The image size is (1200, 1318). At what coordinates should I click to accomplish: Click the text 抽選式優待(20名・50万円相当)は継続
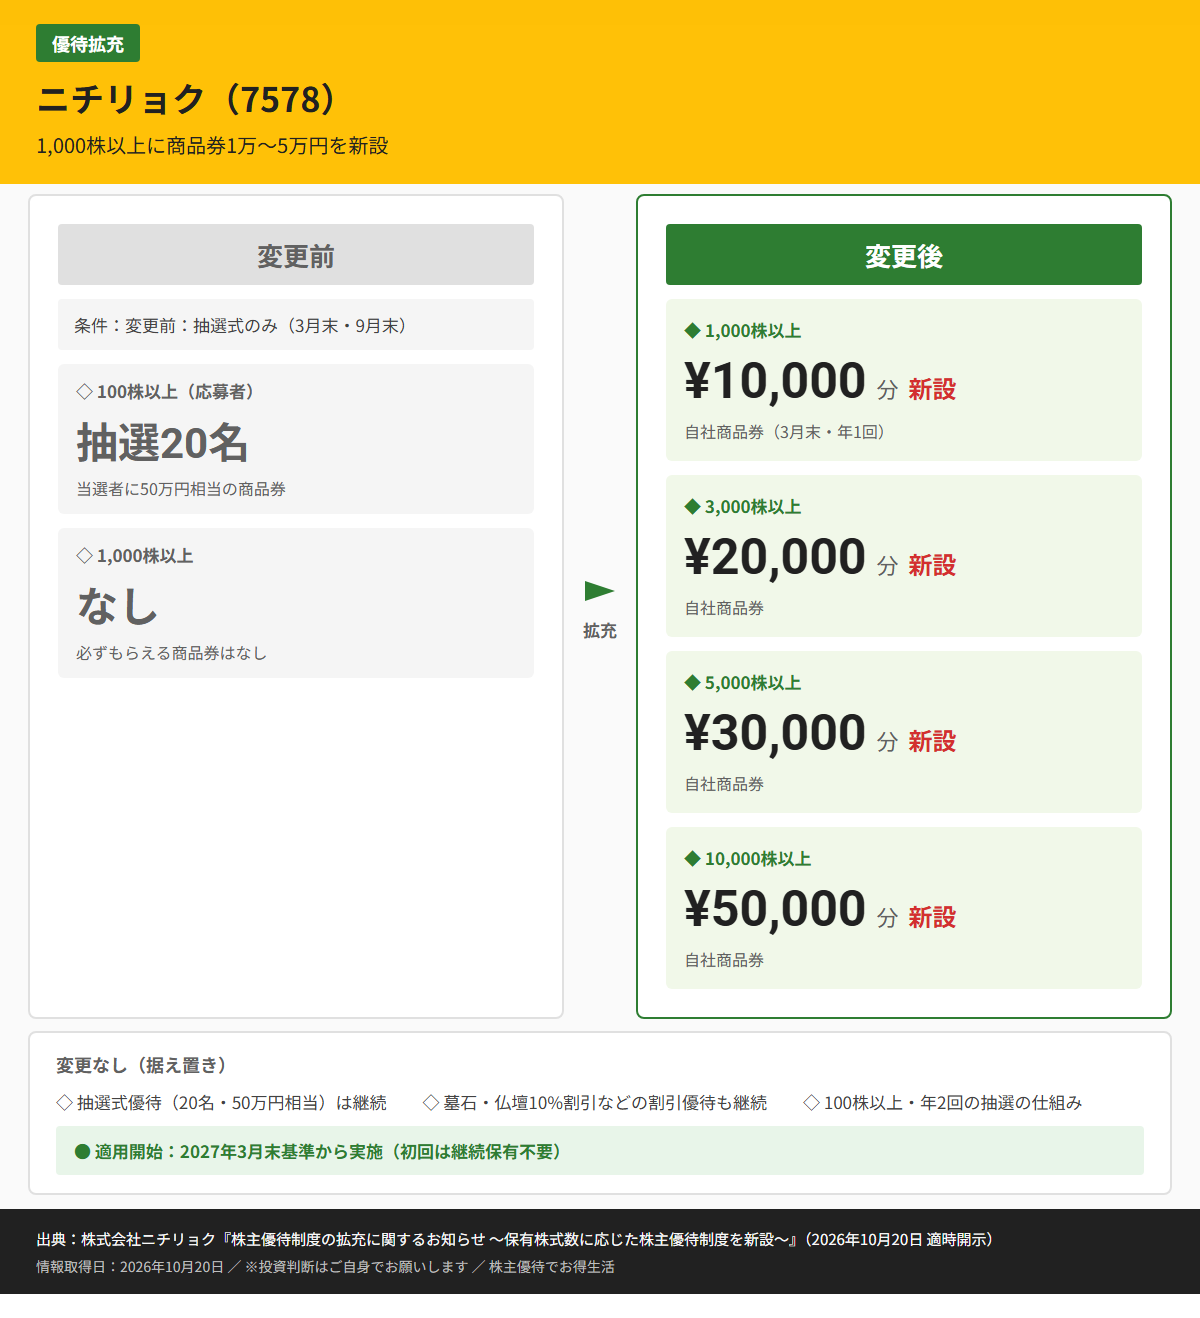pyautogui.click(x=232, y=1103)
